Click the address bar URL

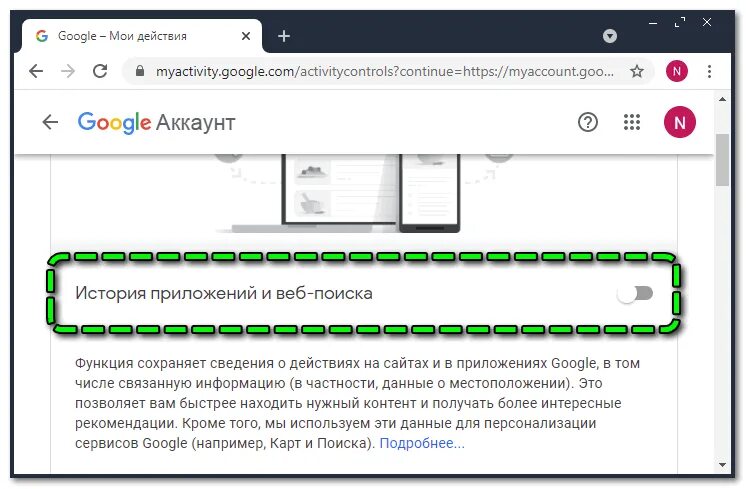click(x=384, y=71)
